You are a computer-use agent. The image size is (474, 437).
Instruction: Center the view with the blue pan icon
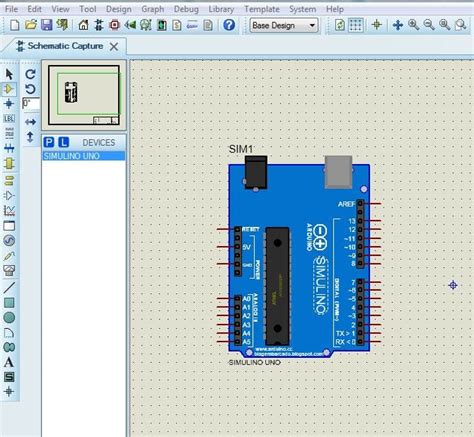pos(398,25)
